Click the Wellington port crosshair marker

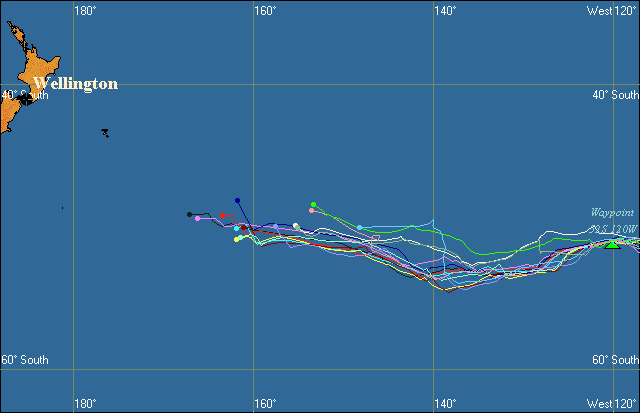26,98
